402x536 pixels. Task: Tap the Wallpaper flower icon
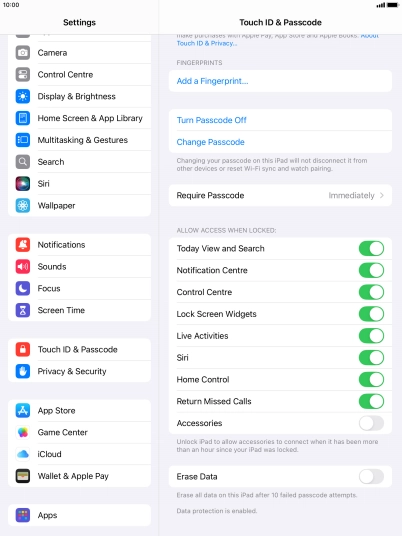[23, 205]
